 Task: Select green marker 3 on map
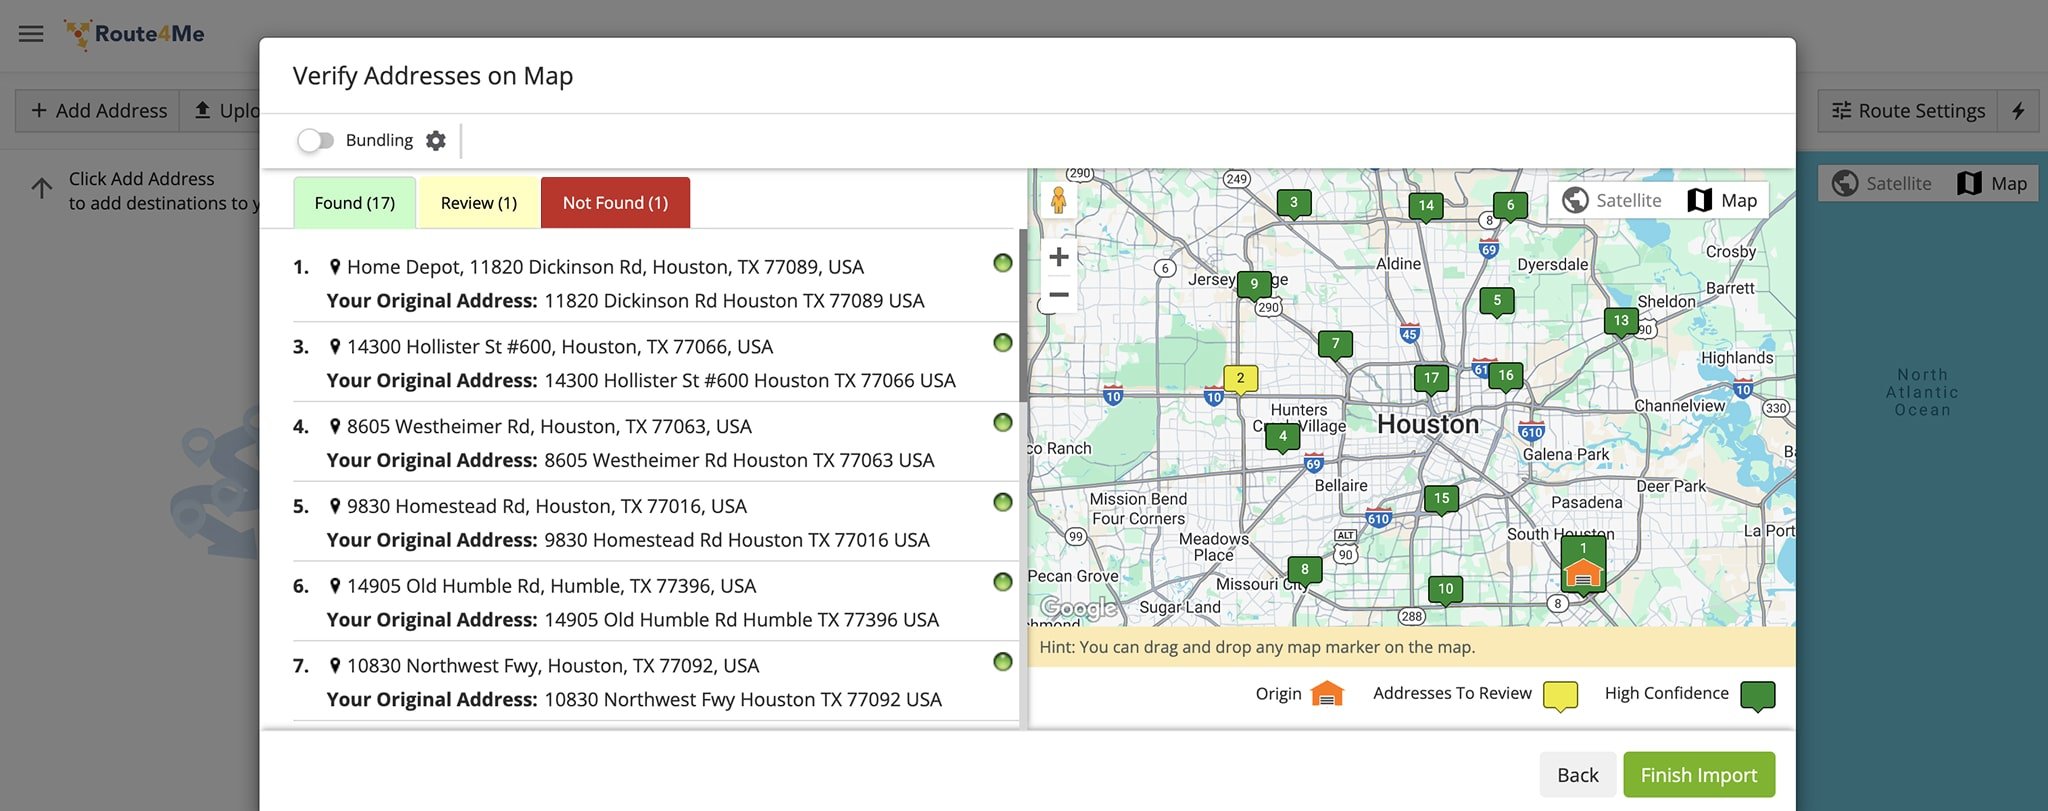click(x=1293, y=204)
